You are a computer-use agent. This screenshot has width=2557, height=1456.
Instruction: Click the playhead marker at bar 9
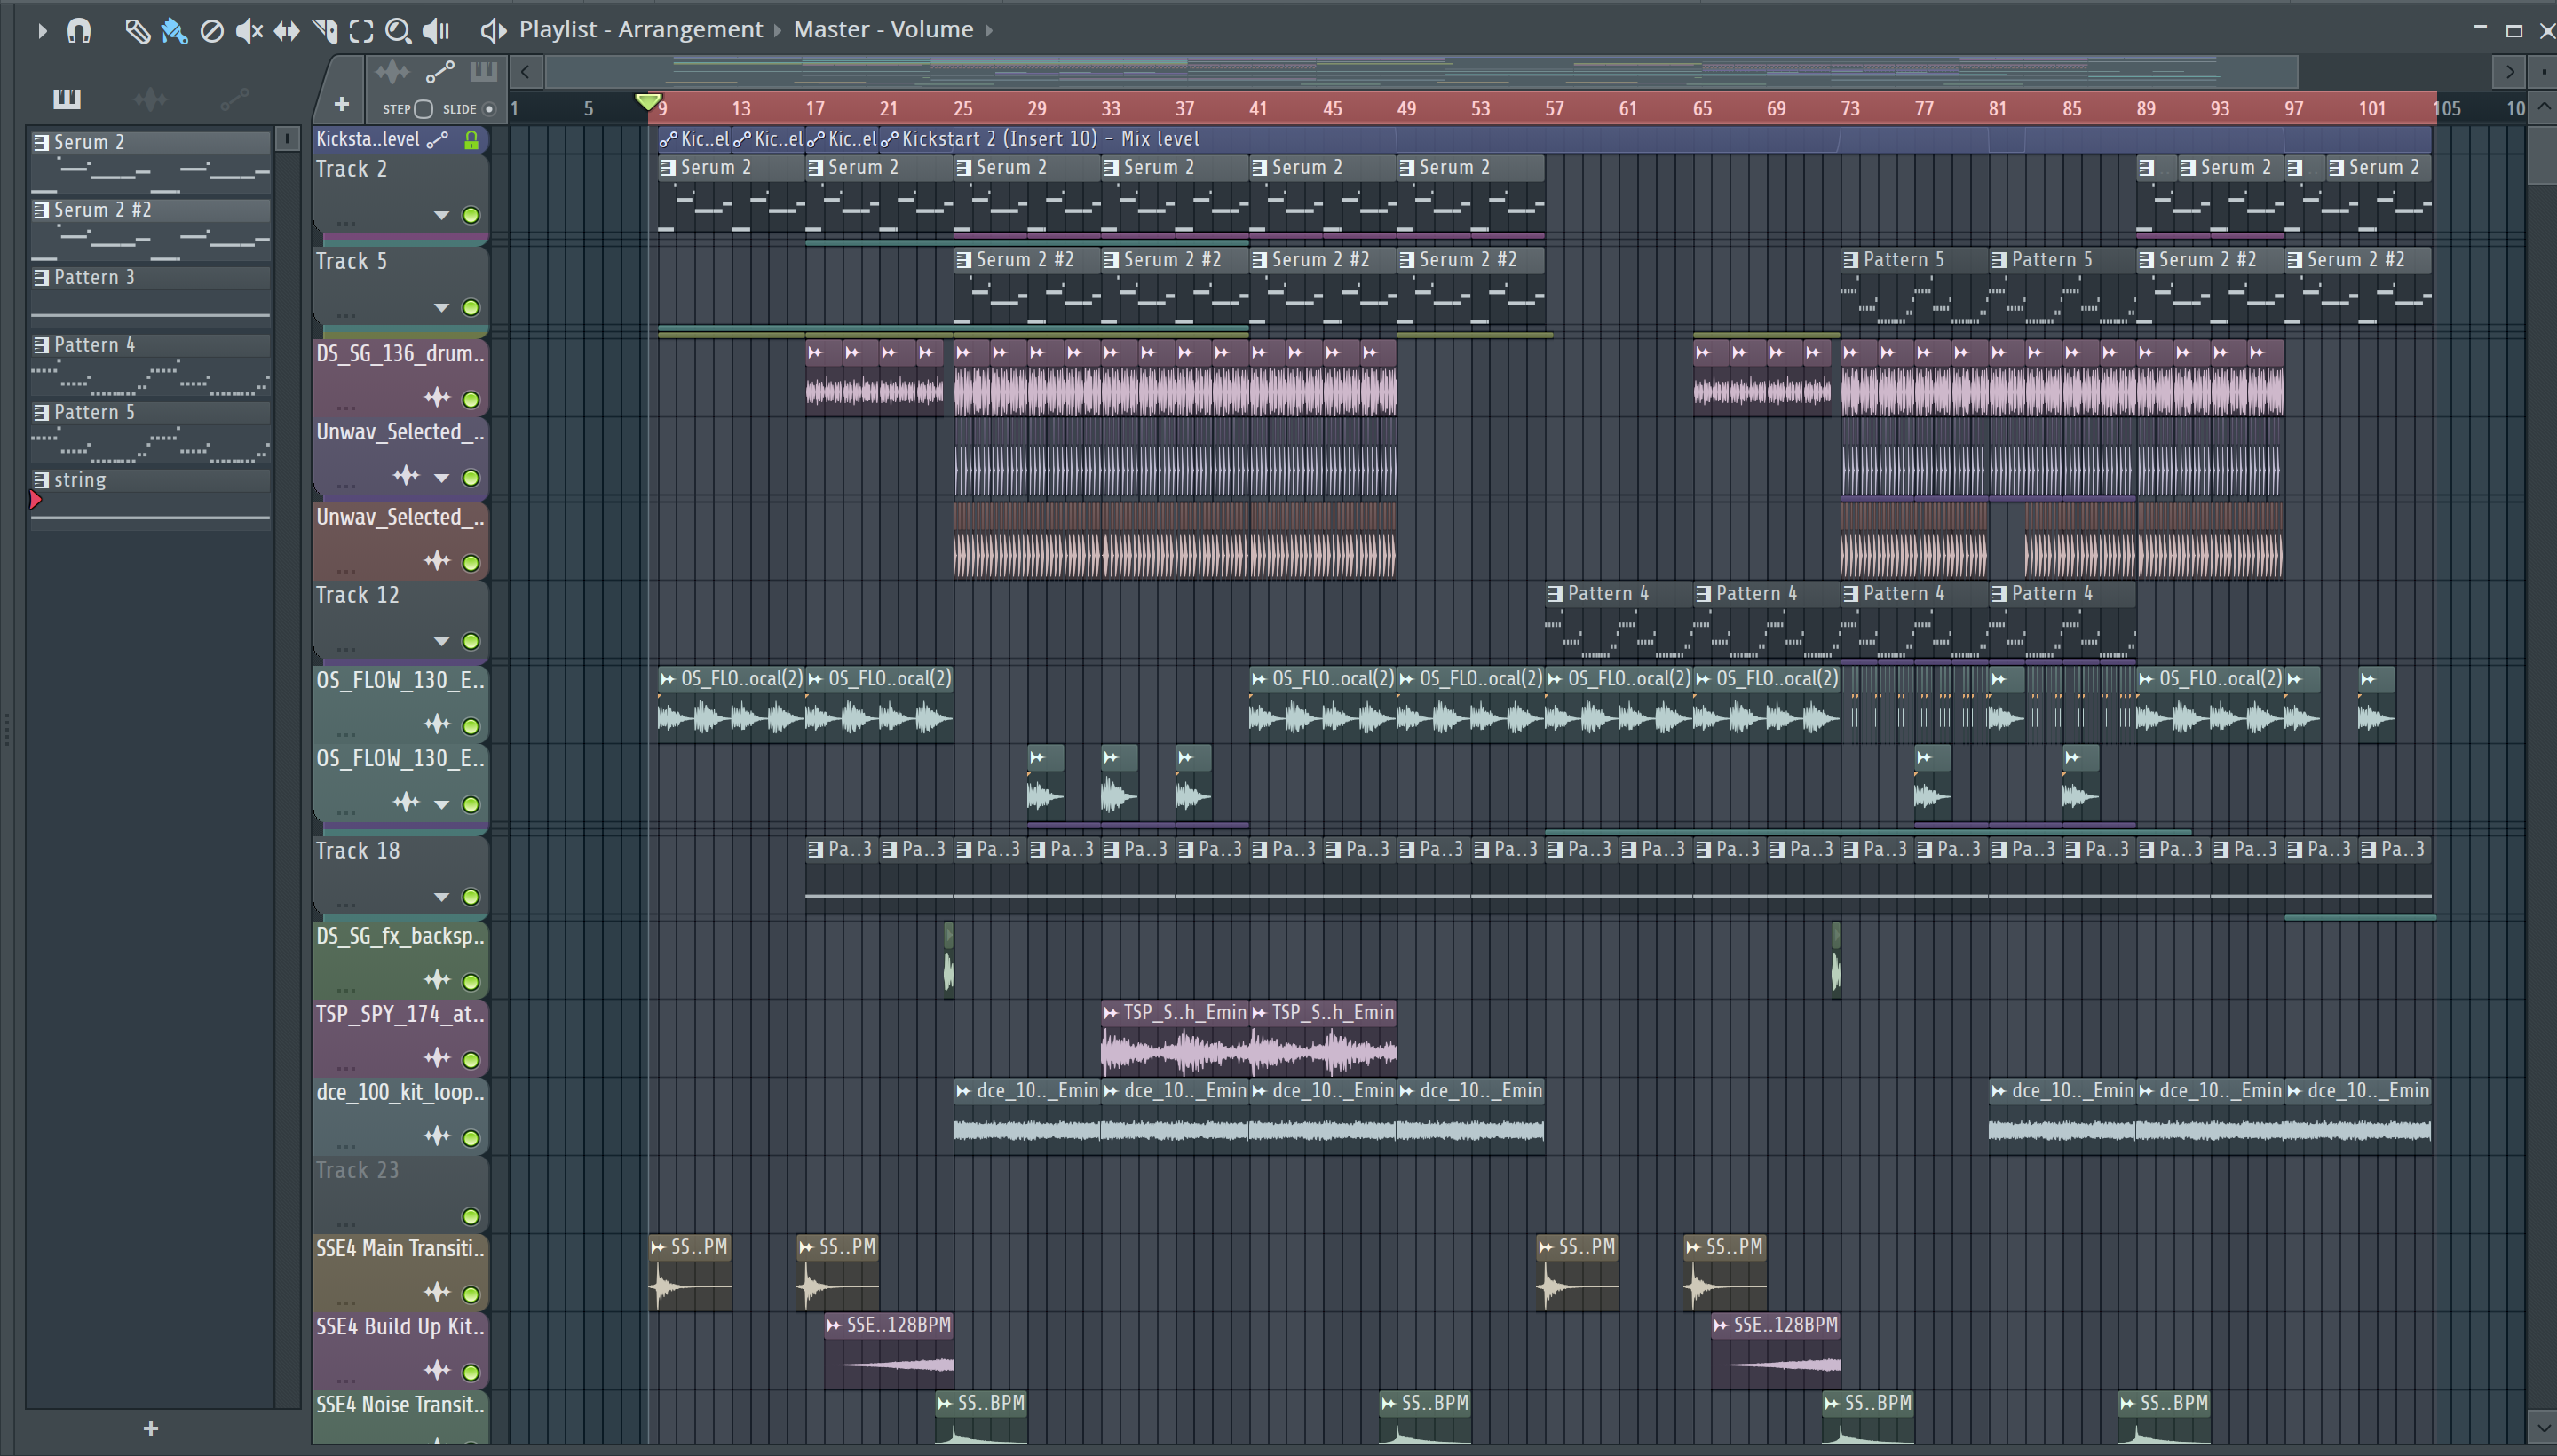point(648,102)
